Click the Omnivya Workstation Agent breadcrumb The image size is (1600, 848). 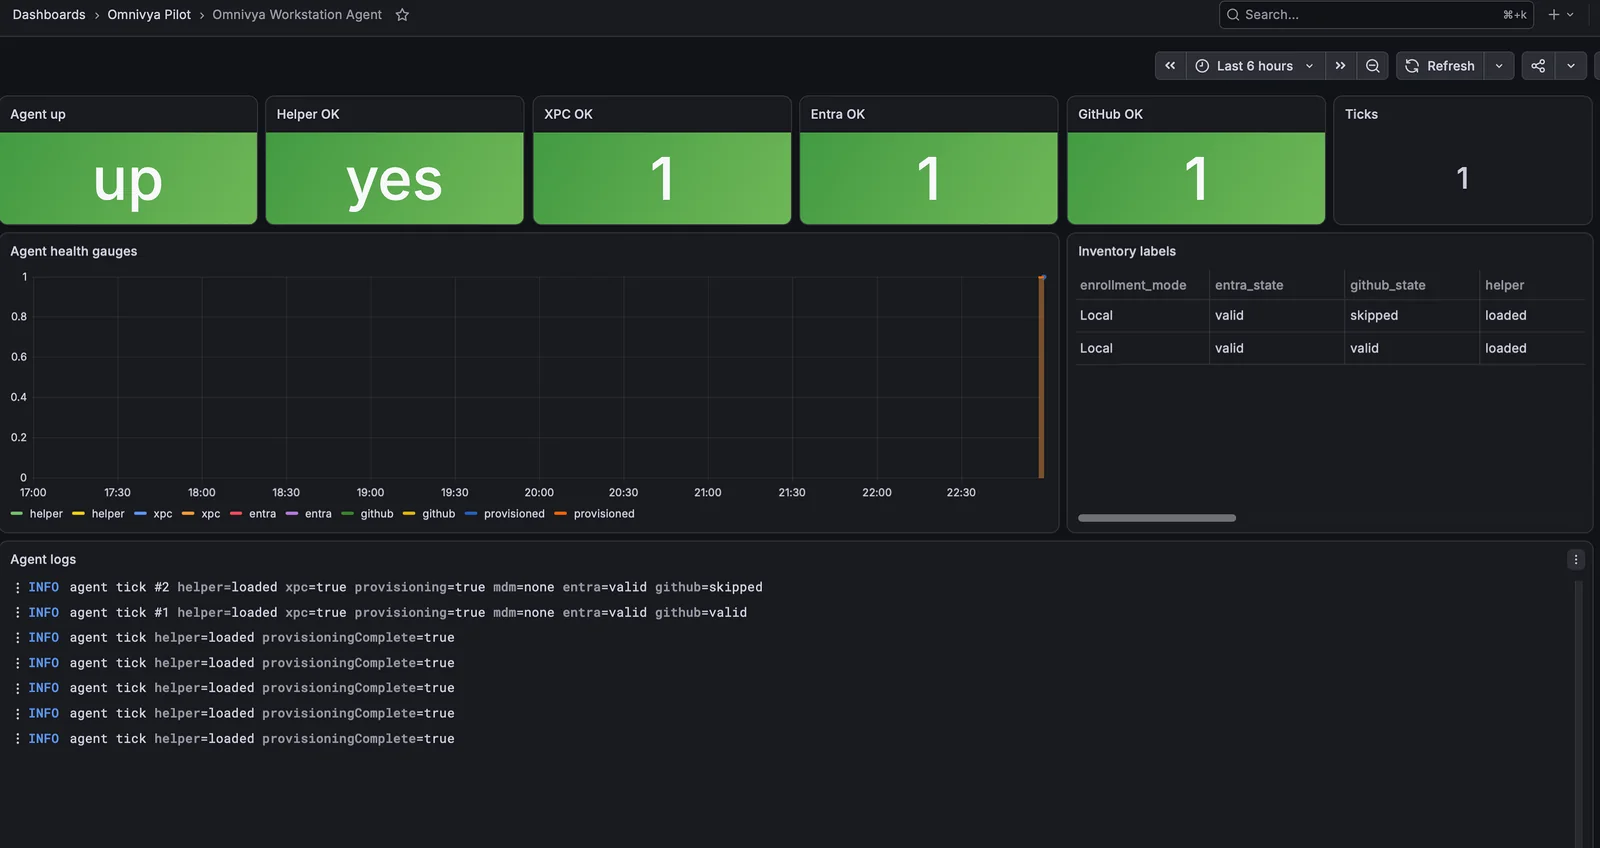[297, 15]
